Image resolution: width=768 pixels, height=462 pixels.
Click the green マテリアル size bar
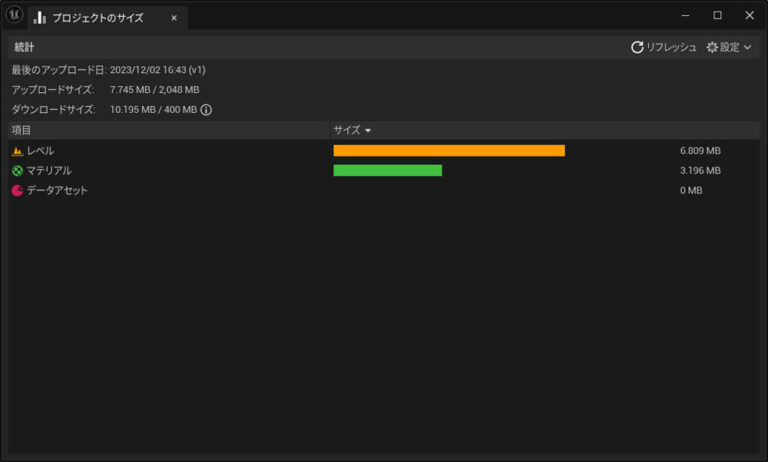[387, 170]
